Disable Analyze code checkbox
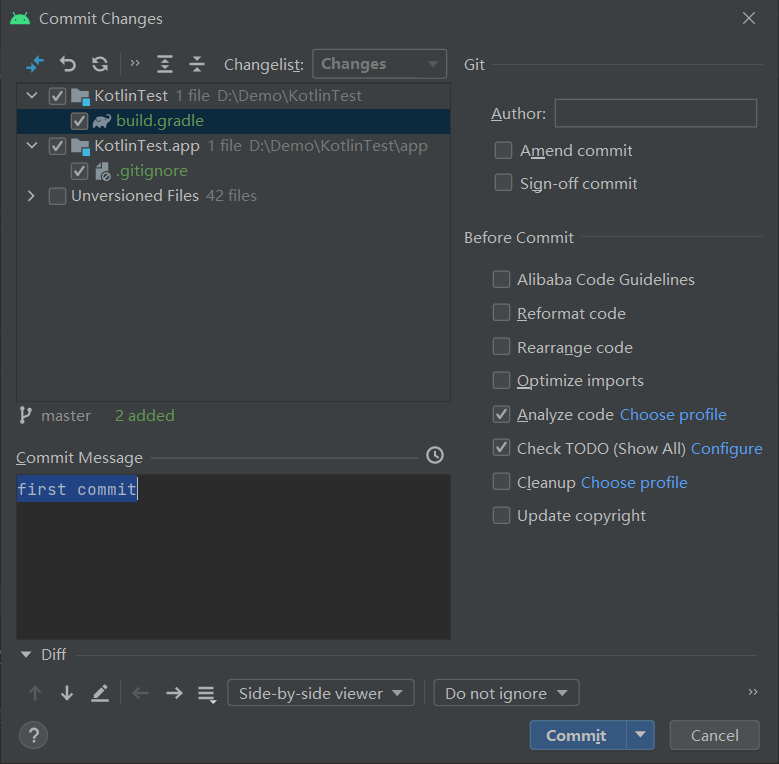779x764 pixels. pyautogui.click(x=501, y=414)
